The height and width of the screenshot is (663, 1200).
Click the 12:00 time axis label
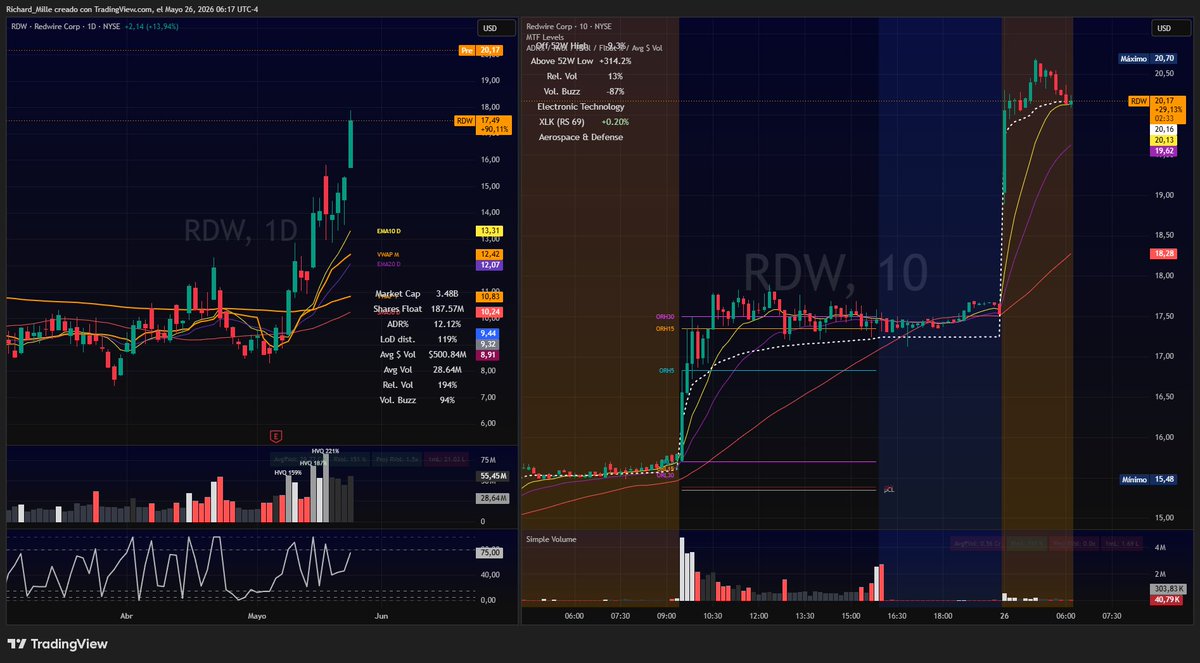pyautogui.click(x=758, y=617)
